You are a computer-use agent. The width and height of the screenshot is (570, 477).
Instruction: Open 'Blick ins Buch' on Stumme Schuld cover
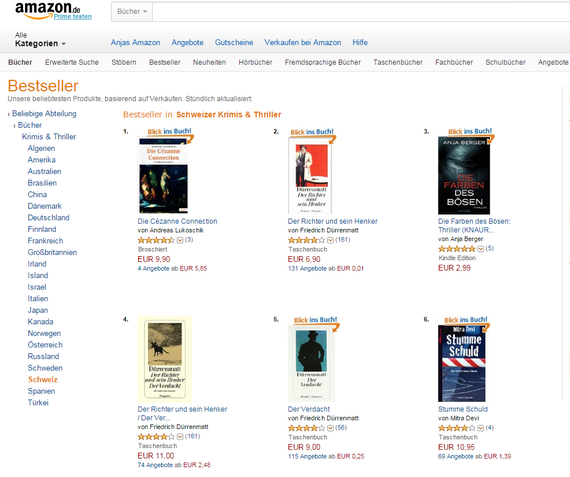(466, 320)
